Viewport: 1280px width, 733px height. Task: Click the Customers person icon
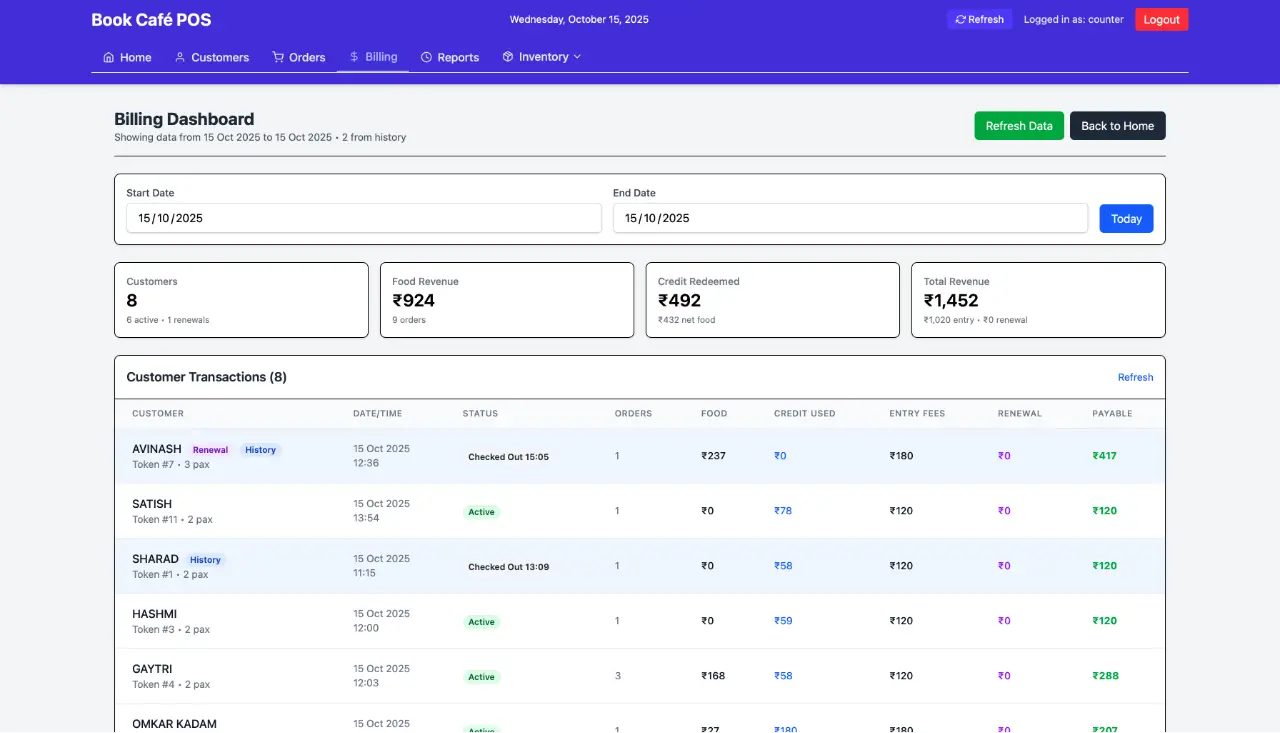pos(180,58)
